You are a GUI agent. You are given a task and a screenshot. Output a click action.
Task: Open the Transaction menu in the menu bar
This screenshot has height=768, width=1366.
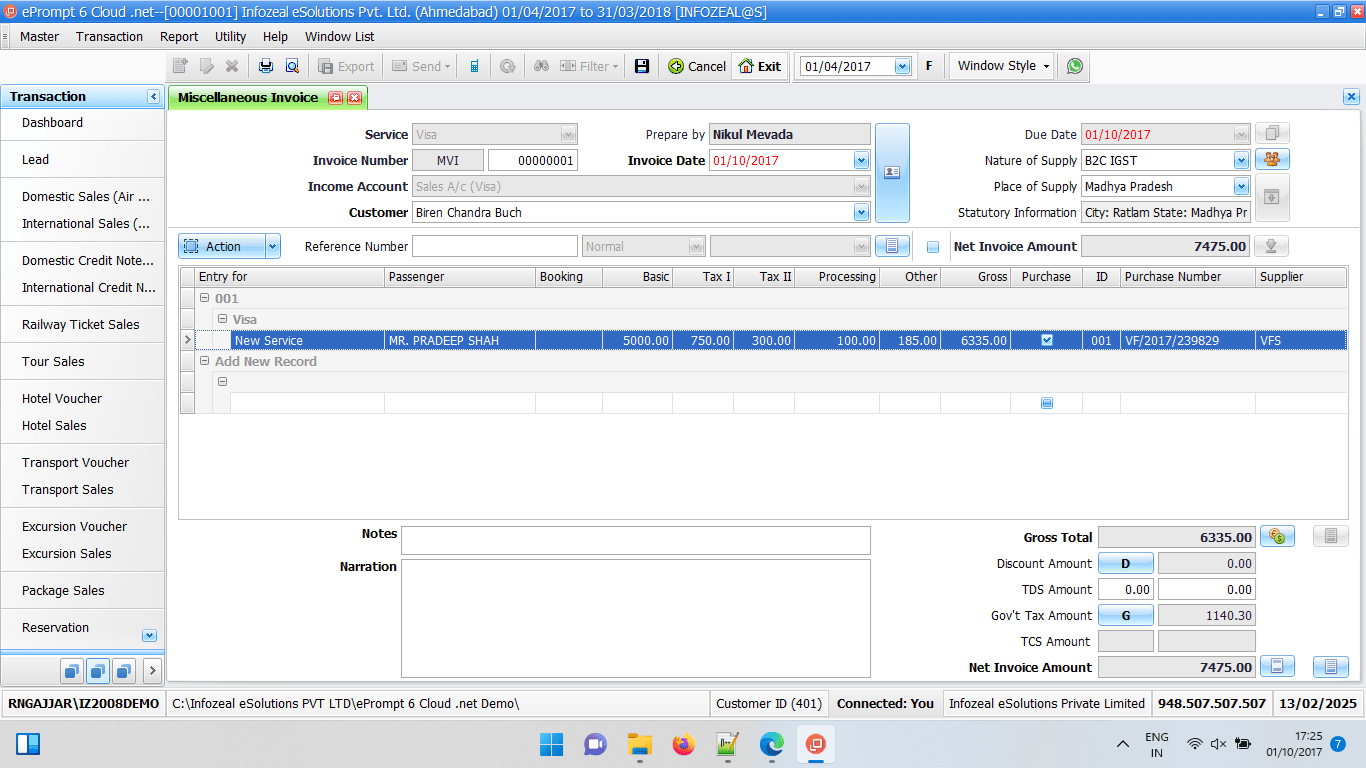109,36
